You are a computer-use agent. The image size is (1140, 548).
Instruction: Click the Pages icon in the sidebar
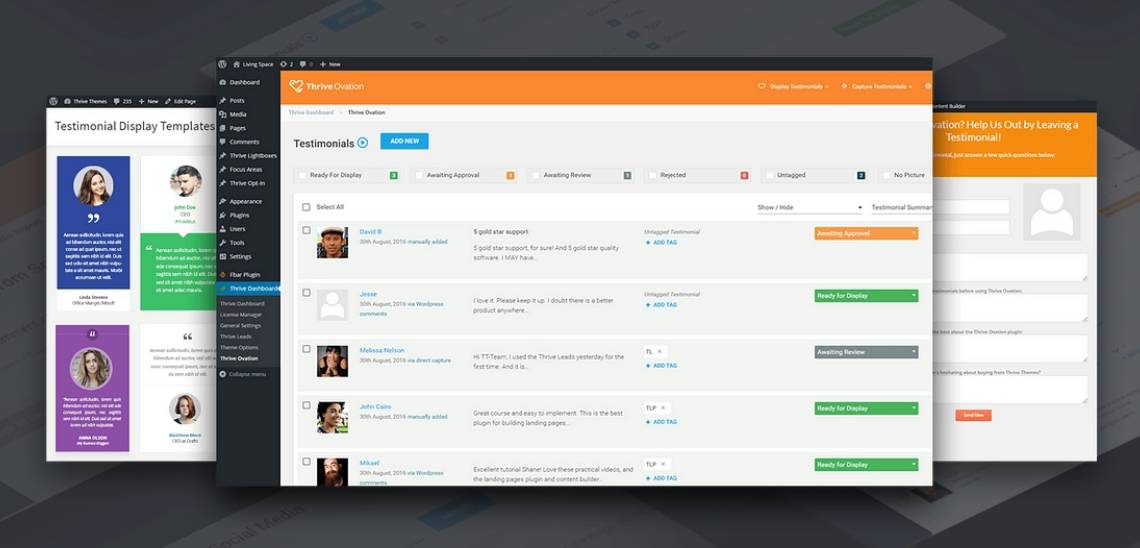222,128
